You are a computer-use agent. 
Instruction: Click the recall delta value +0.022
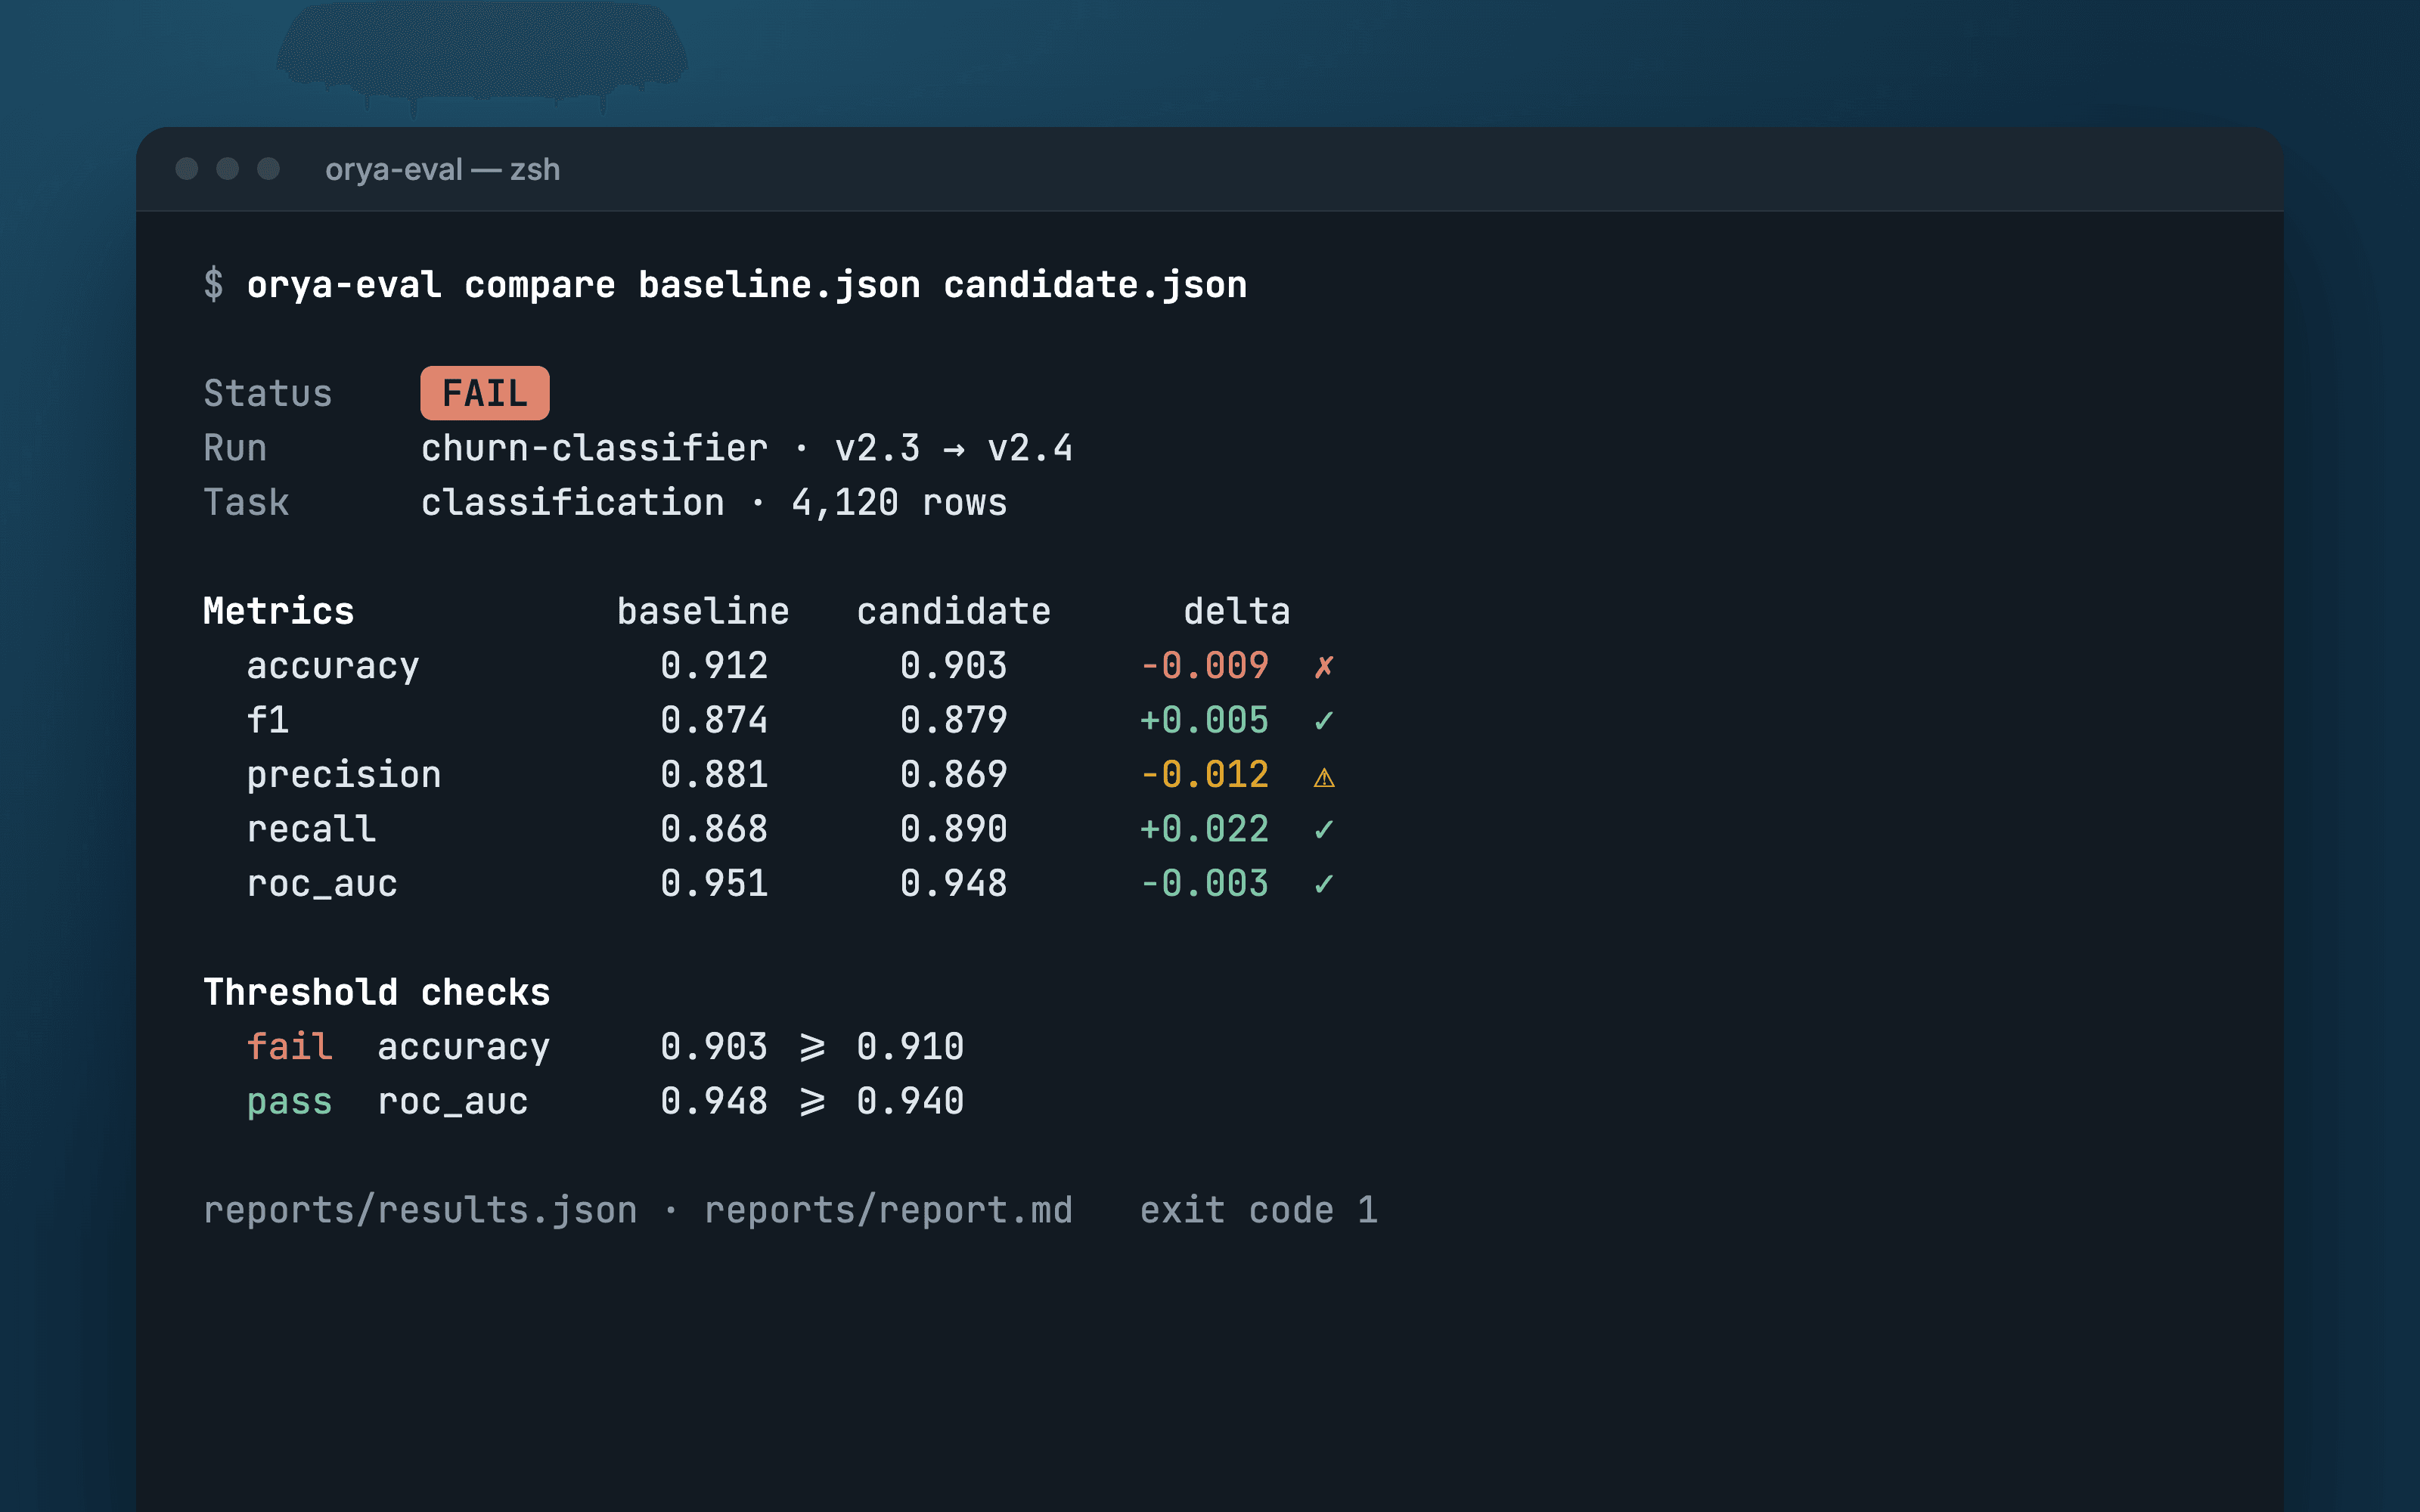click(1204, 829)
